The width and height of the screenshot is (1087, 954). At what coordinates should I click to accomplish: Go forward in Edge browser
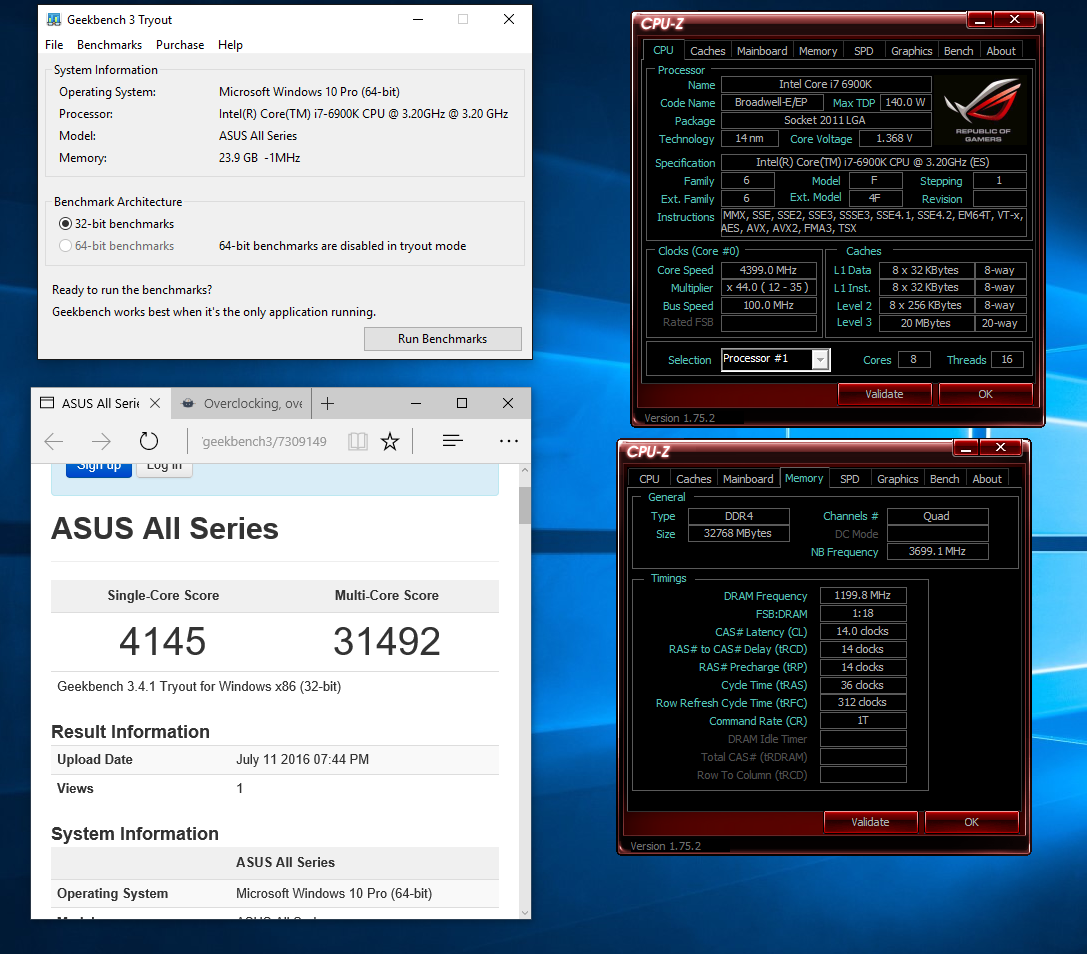click(x=101, y=441)
